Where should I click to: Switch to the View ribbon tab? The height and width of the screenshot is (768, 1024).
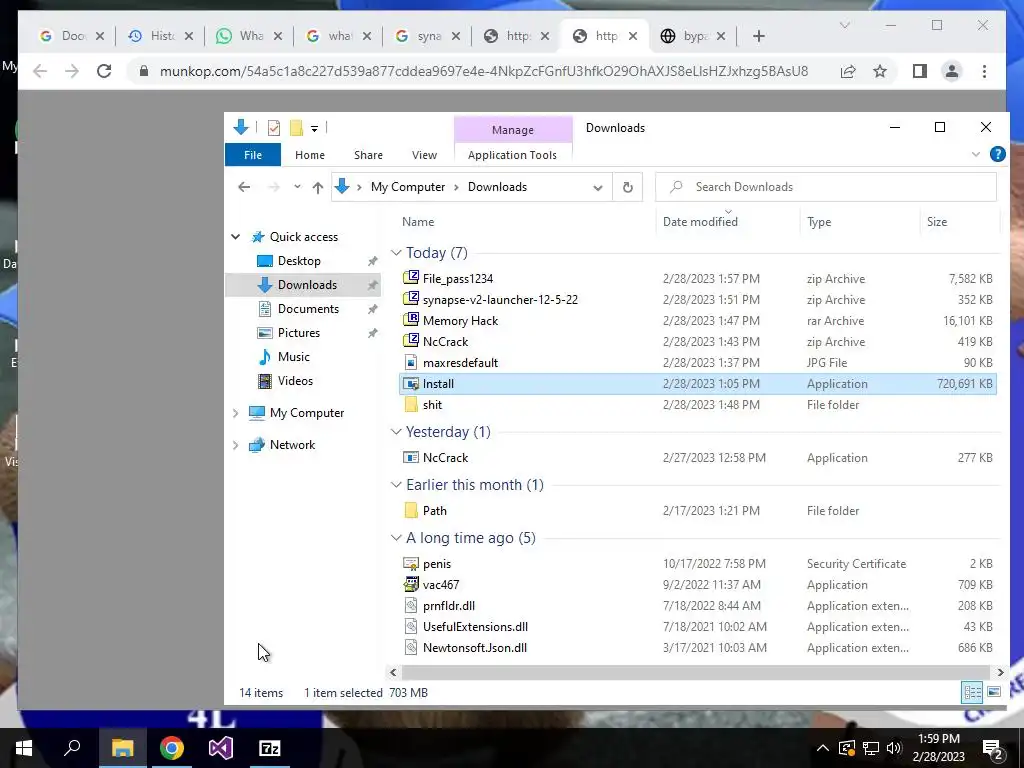pos(424,155)
